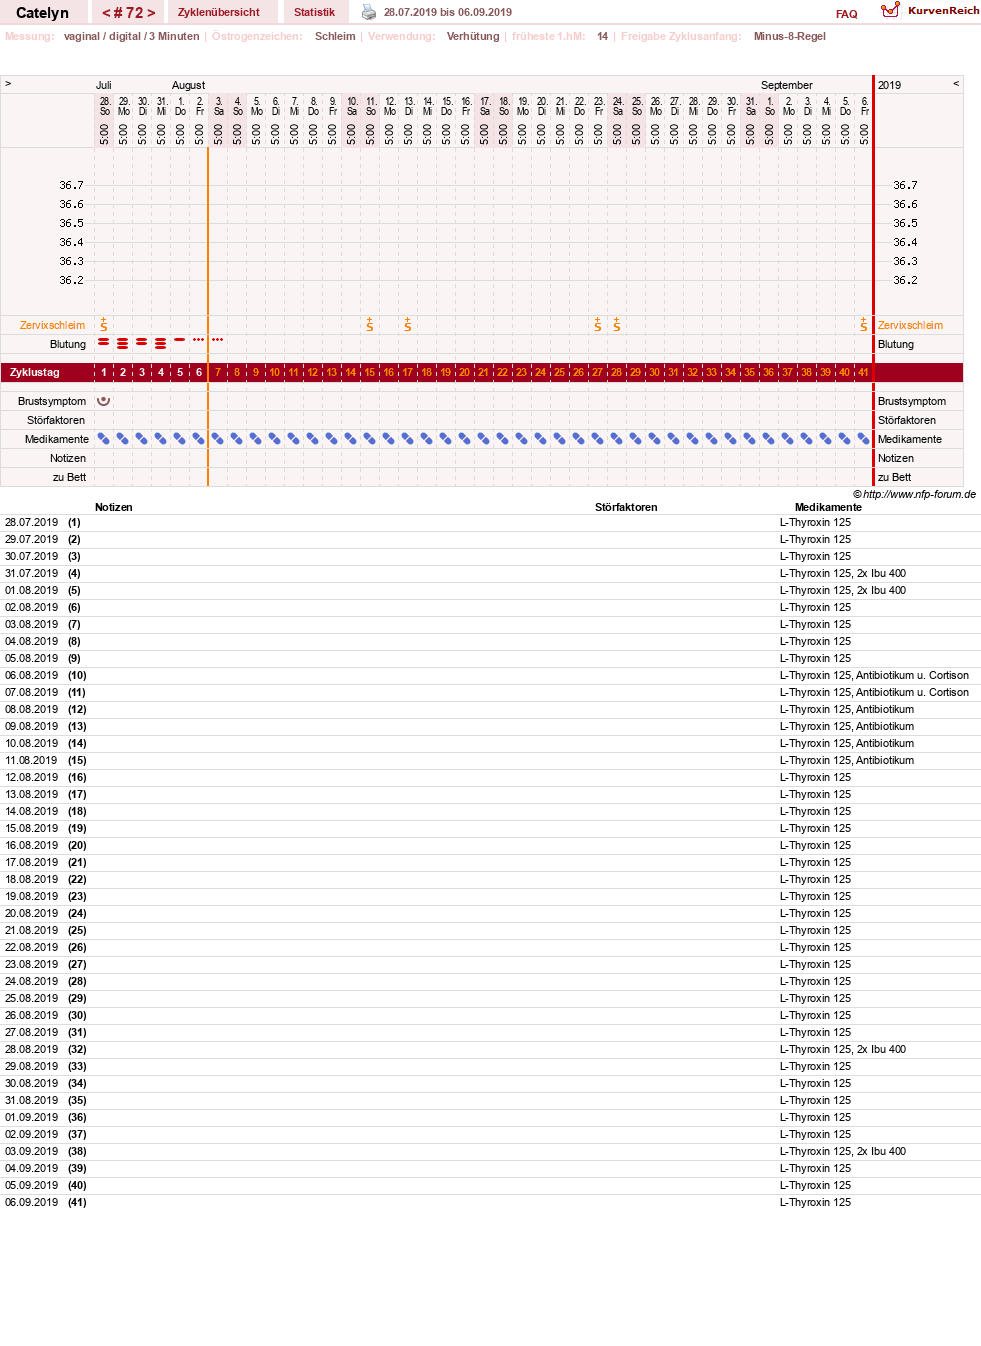Go to next cycle with the right arrow after #72
The image size is (981, 1346).
151,13
